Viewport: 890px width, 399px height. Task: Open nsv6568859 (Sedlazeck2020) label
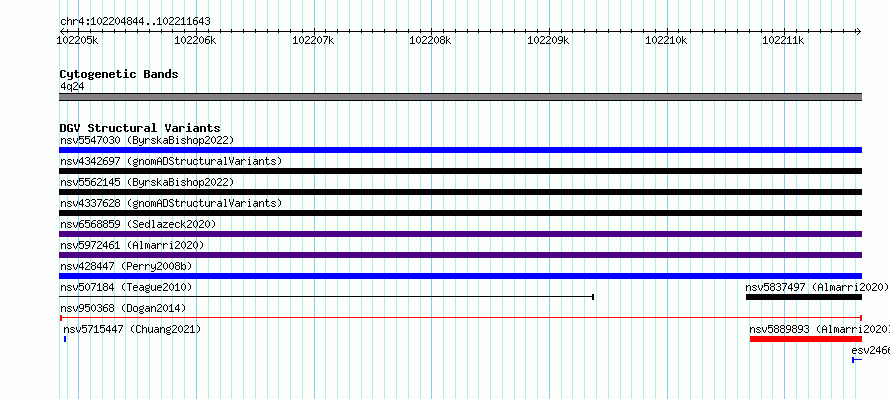(138, 224)
